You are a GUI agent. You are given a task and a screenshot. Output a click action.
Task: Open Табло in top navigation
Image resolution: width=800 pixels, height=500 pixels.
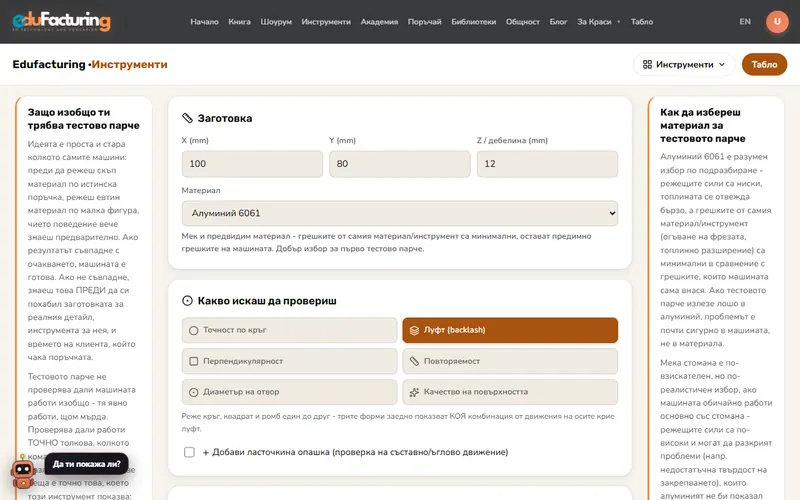tap(642, 21)
